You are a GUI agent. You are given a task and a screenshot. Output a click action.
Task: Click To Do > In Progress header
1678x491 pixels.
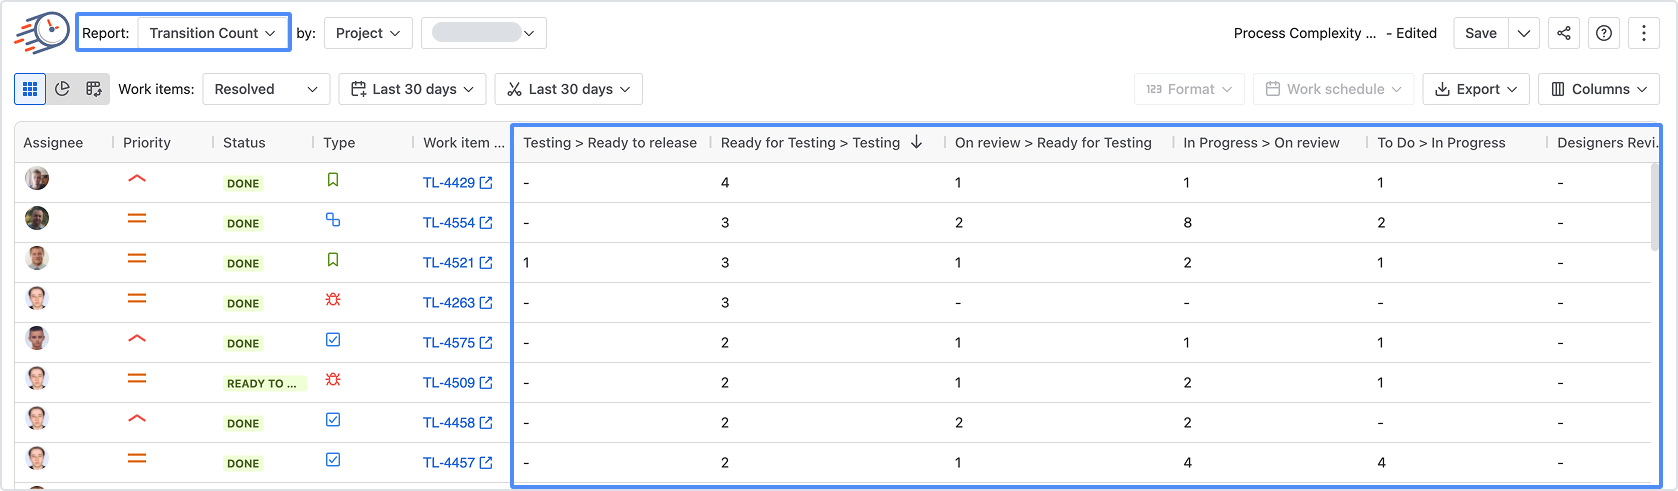pos(1441,143)
